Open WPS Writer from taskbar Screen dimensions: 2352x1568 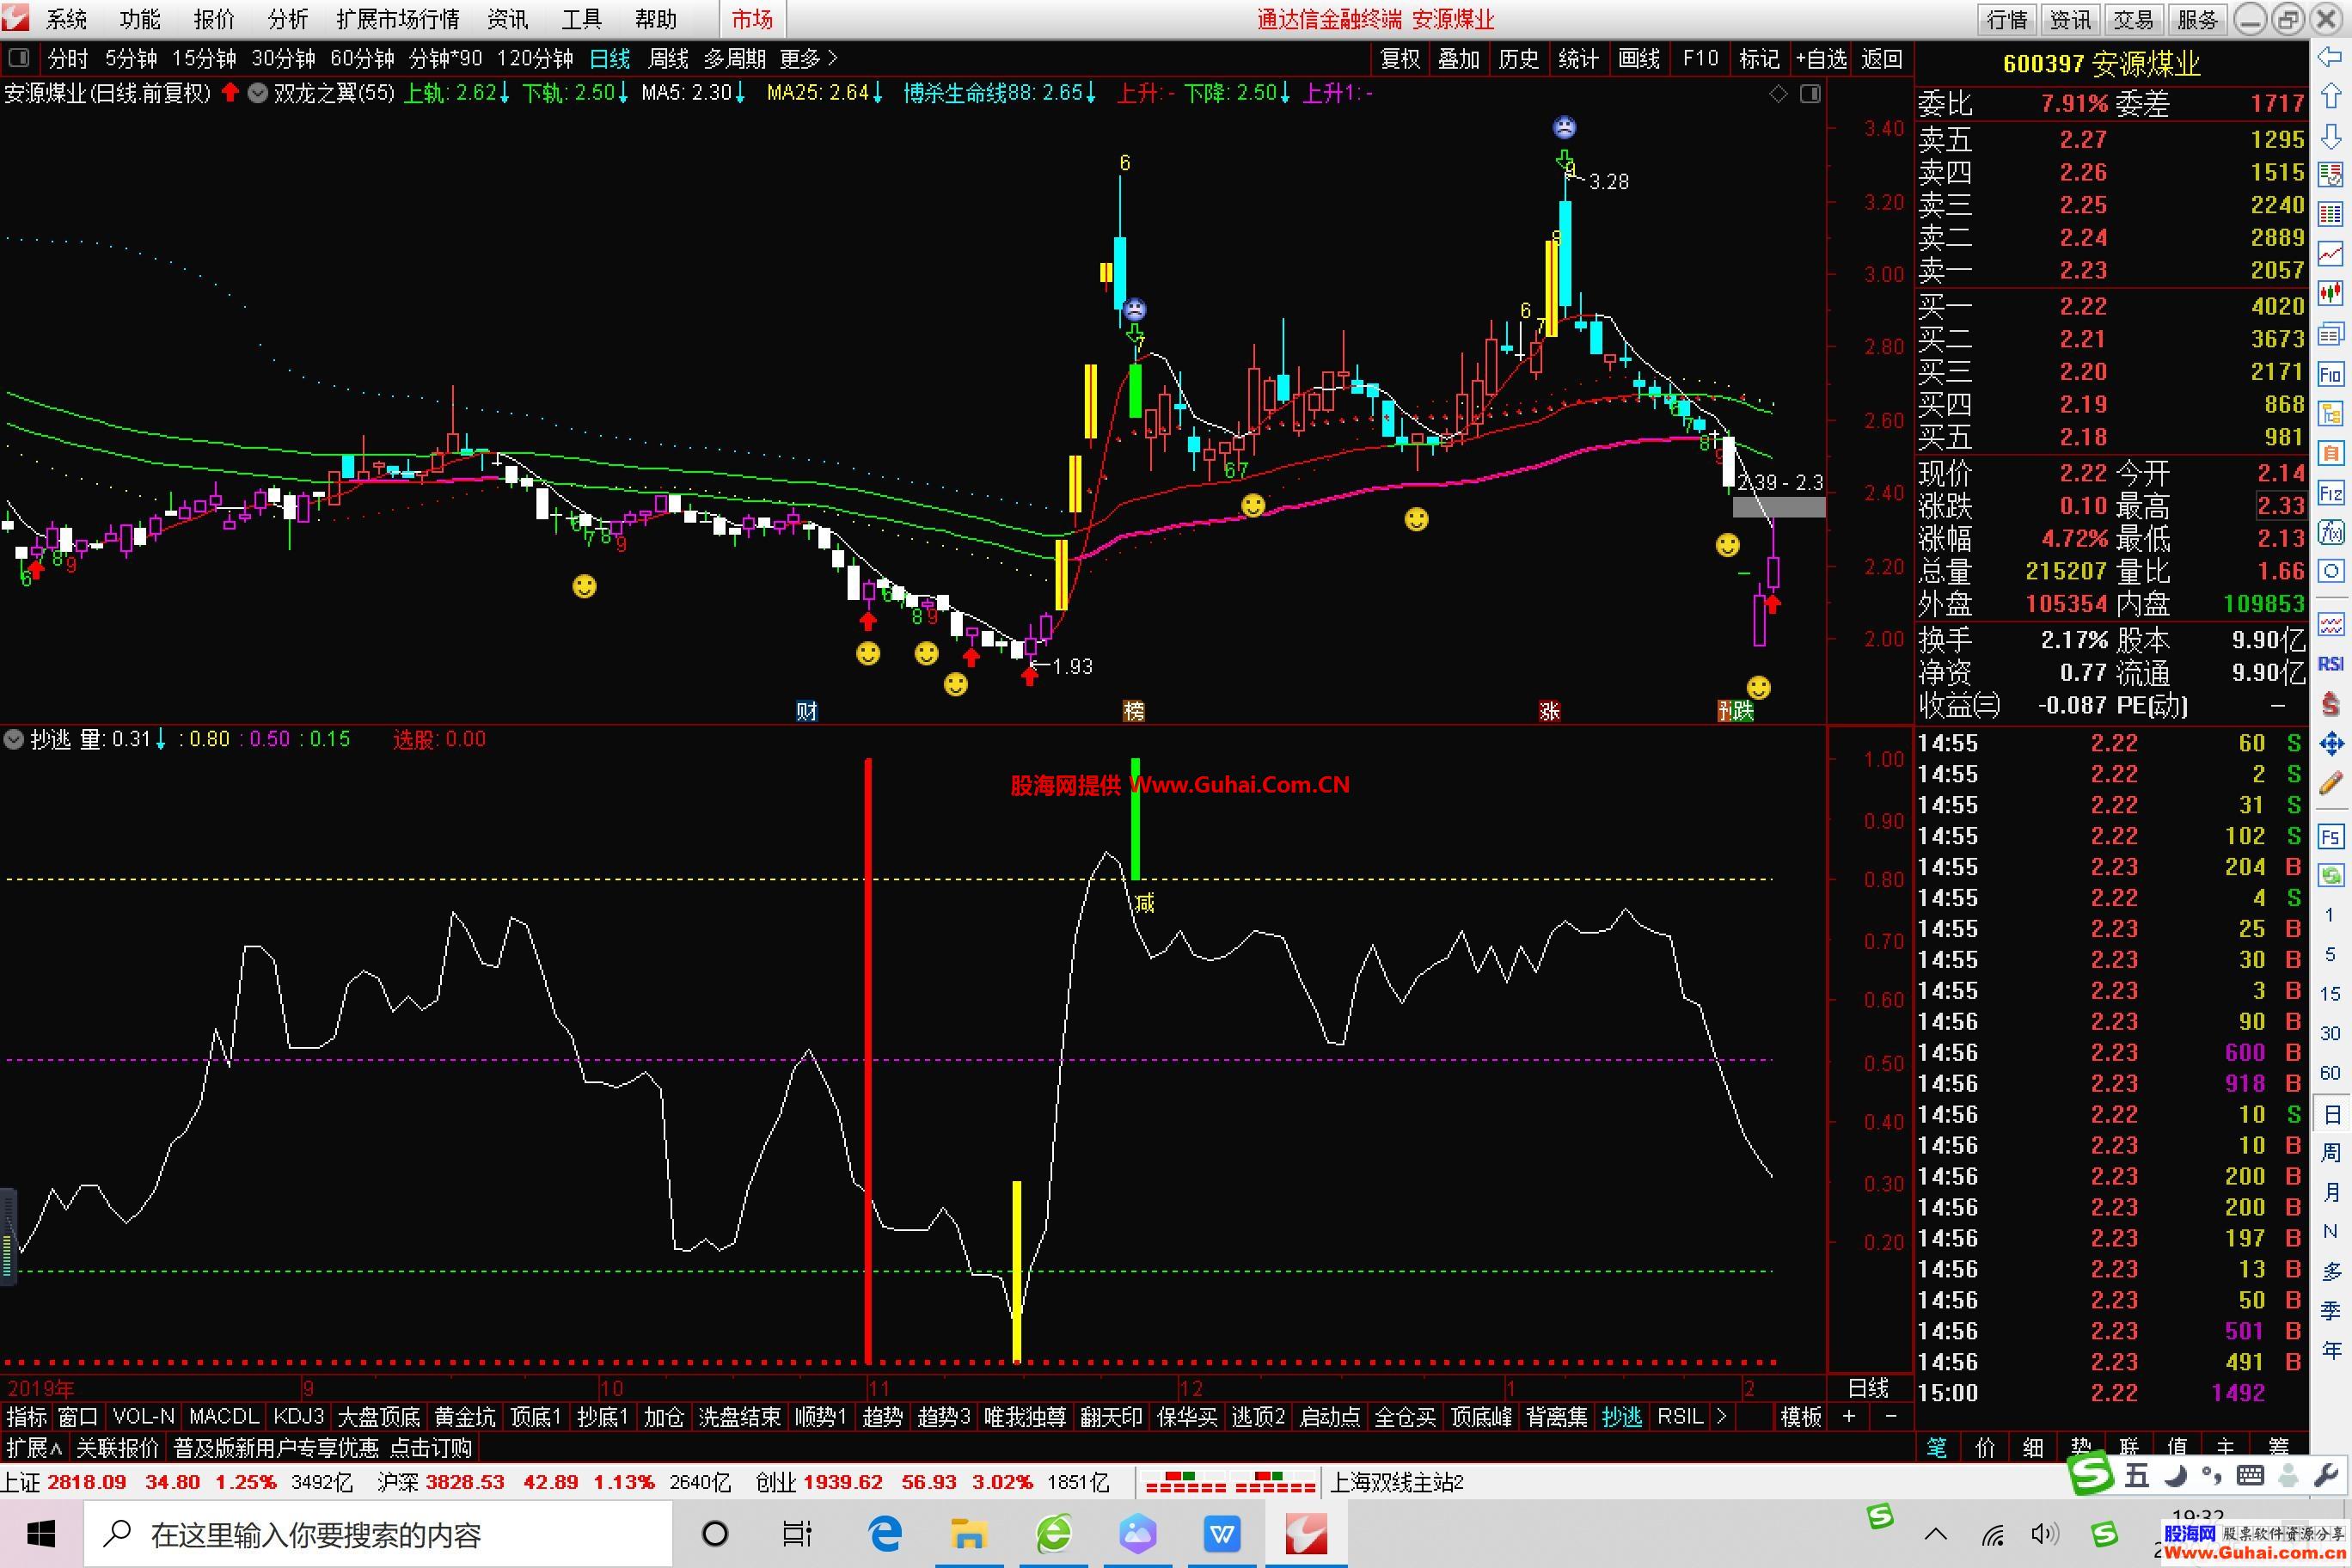pos(1222,1534)
